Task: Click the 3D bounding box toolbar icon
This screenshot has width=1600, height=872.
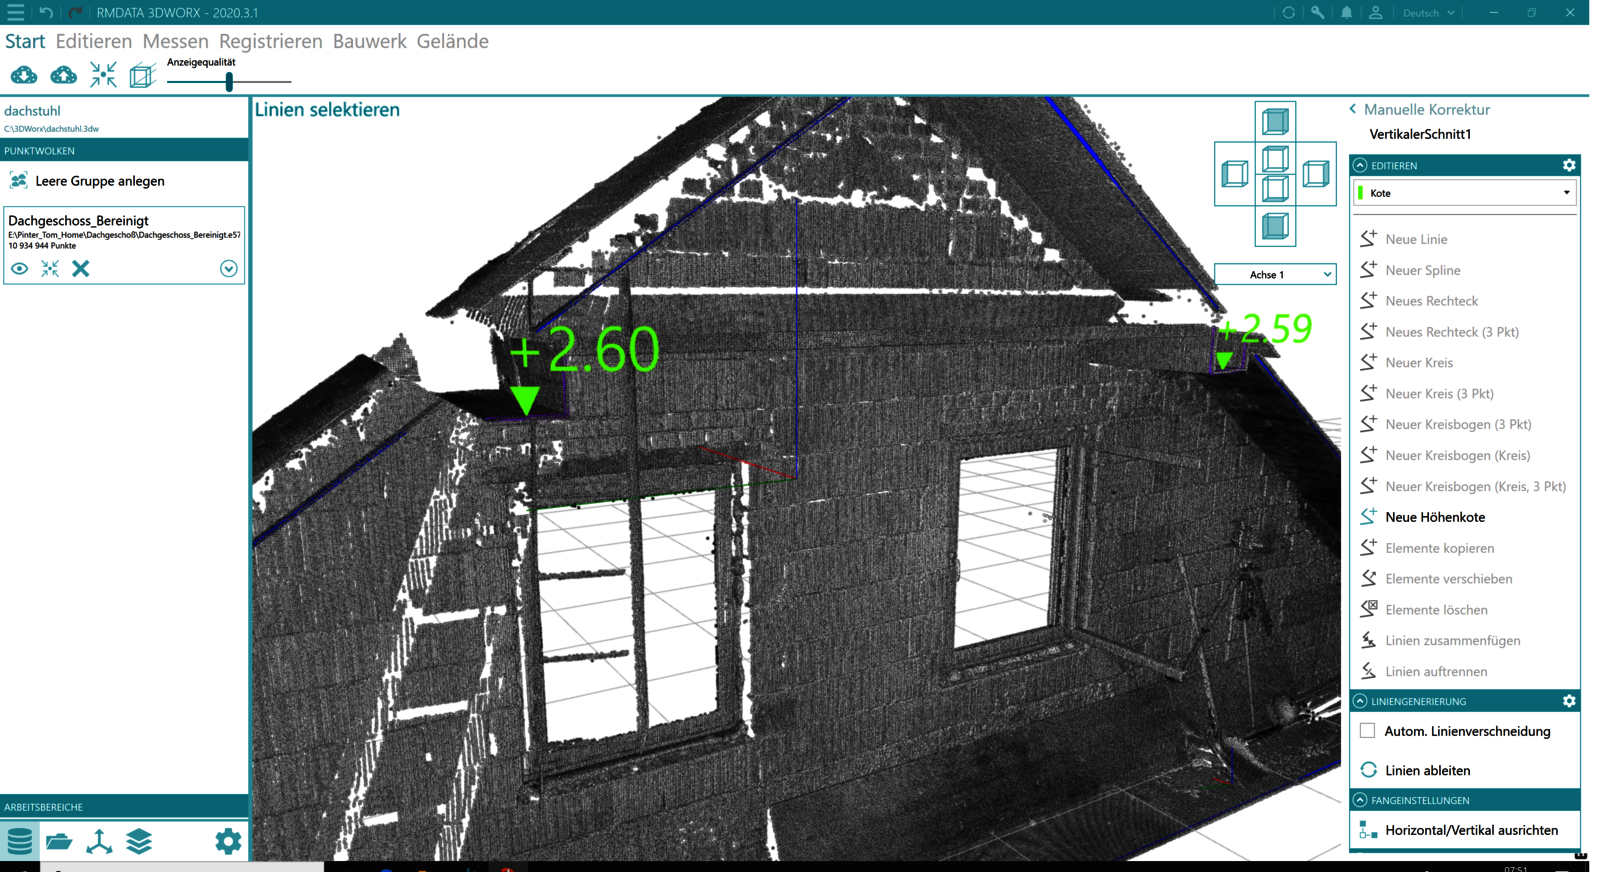Action: 143,75
